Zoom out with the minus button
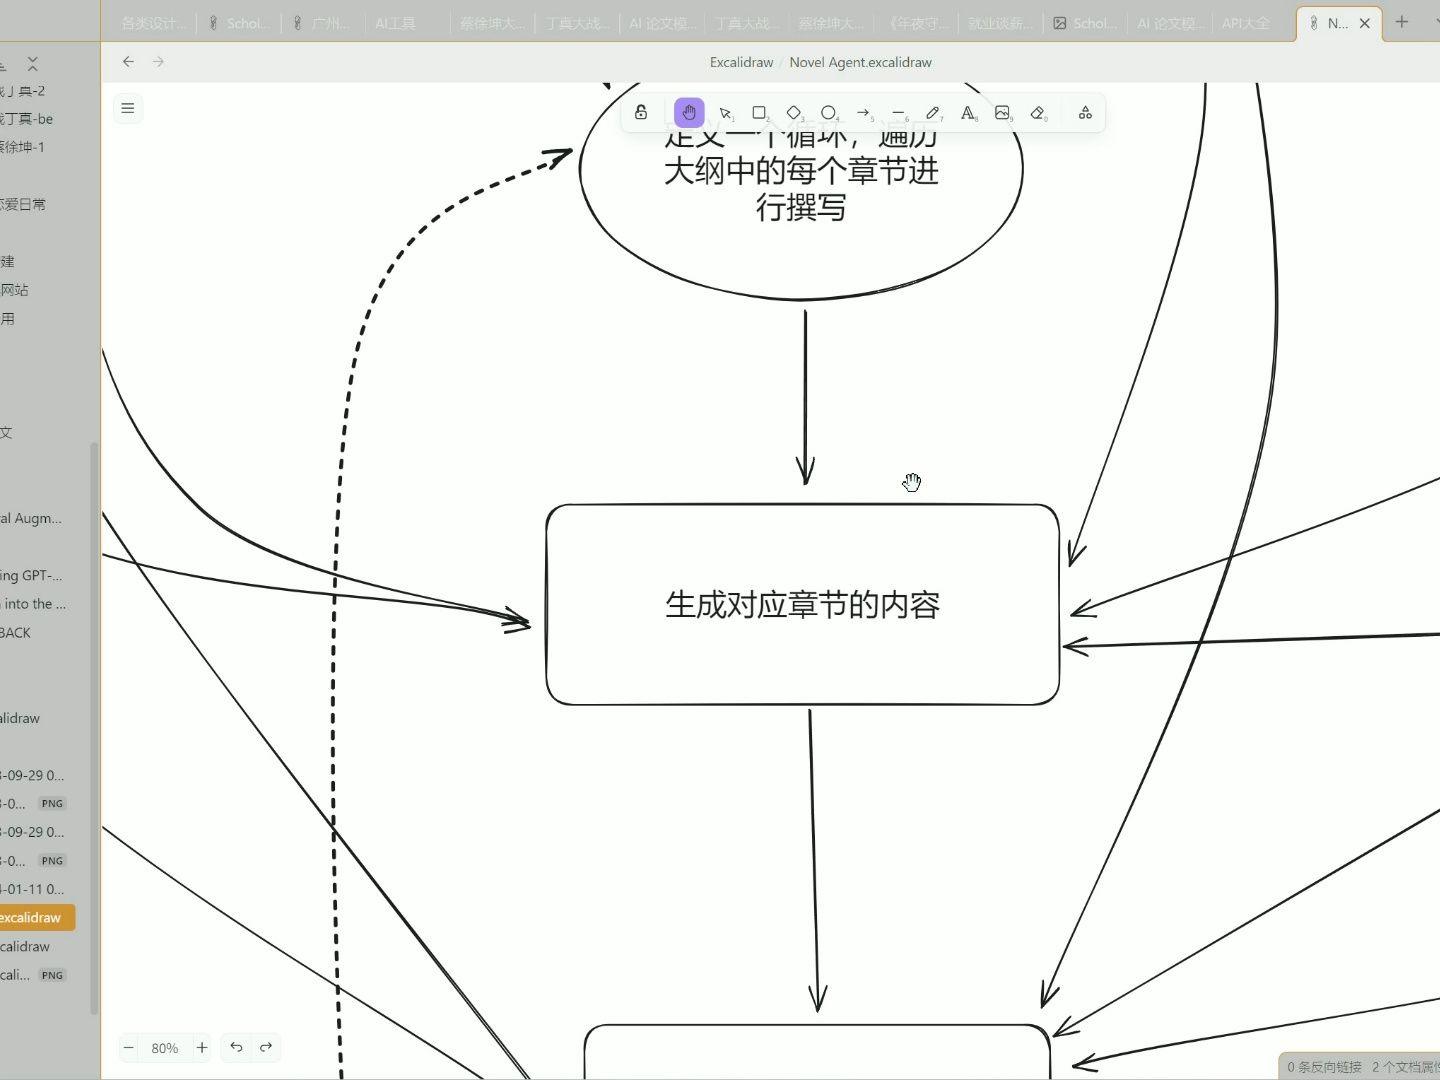Screen dimensions: 1440x1080 coord(129,1047)
